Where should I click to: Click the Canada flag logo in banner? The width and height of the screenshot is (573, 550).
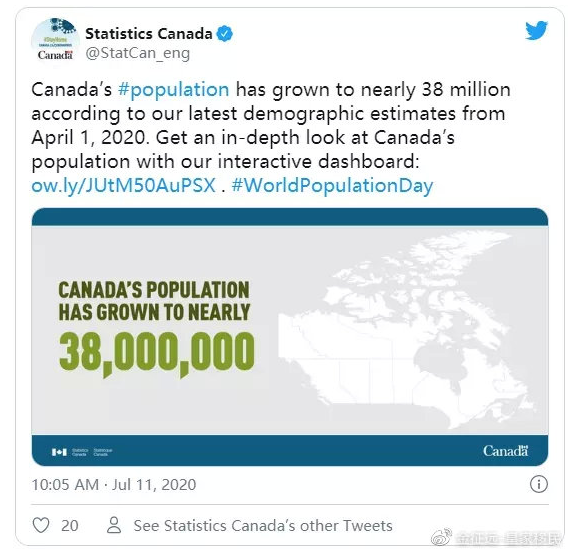coord(59,452)
